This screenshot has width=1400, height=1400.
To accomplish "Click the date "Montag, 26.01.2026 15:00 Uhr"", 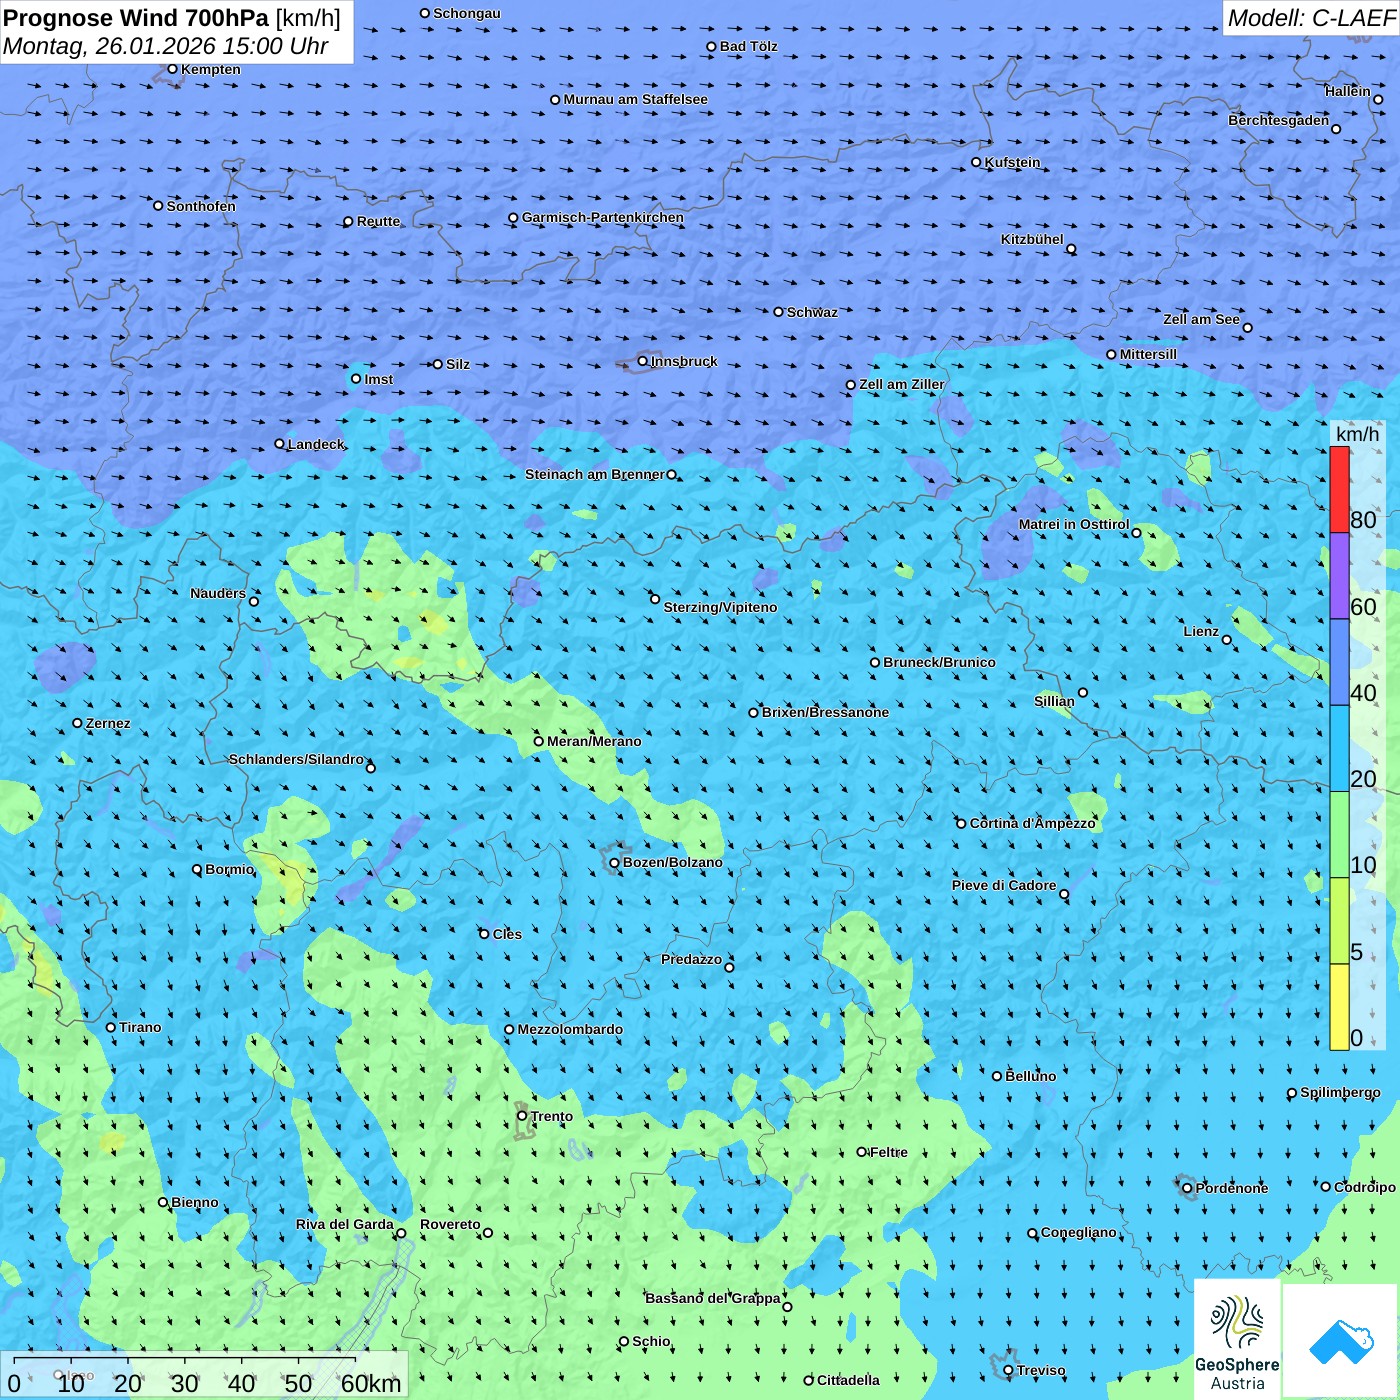I will [166, 46].
